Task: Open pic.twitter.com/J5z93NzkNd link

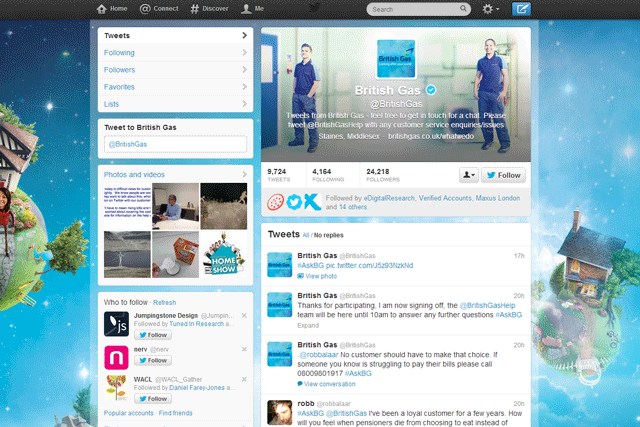Action: pos(369,265)
